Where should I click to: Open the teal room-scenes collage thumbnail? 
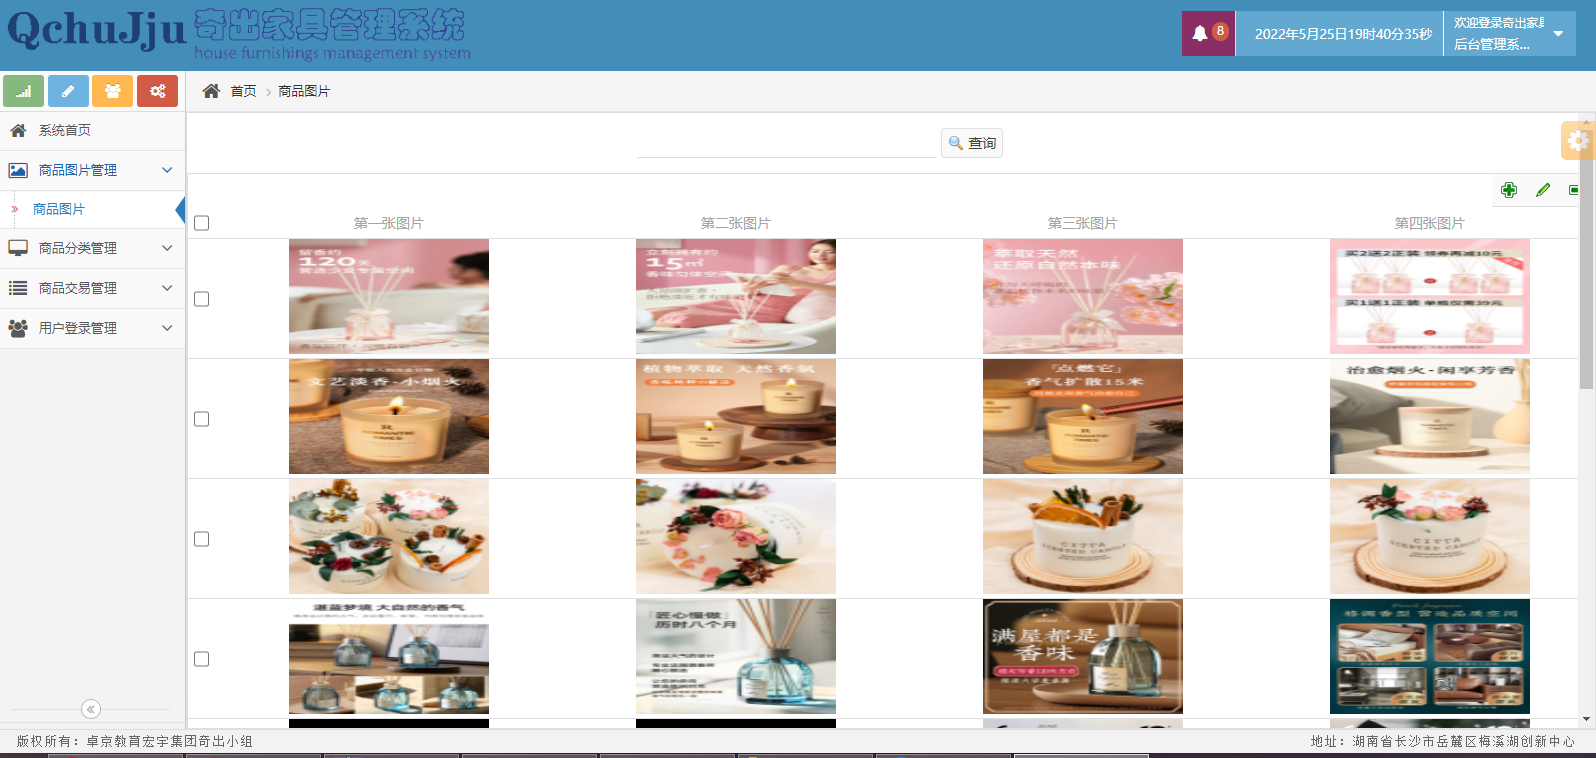[1430, 656]
